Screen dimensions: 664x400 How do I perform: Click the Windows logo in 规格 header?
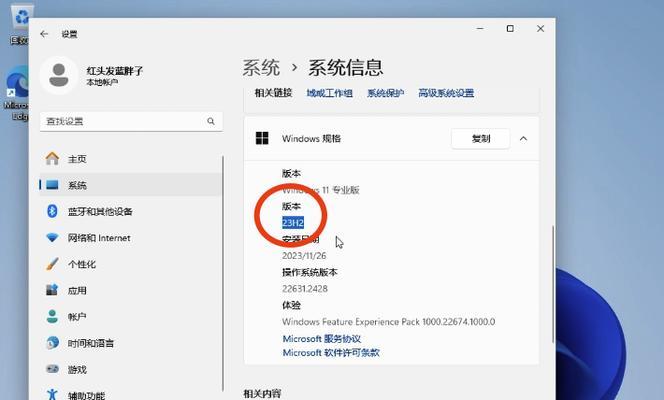click(262, 138)
